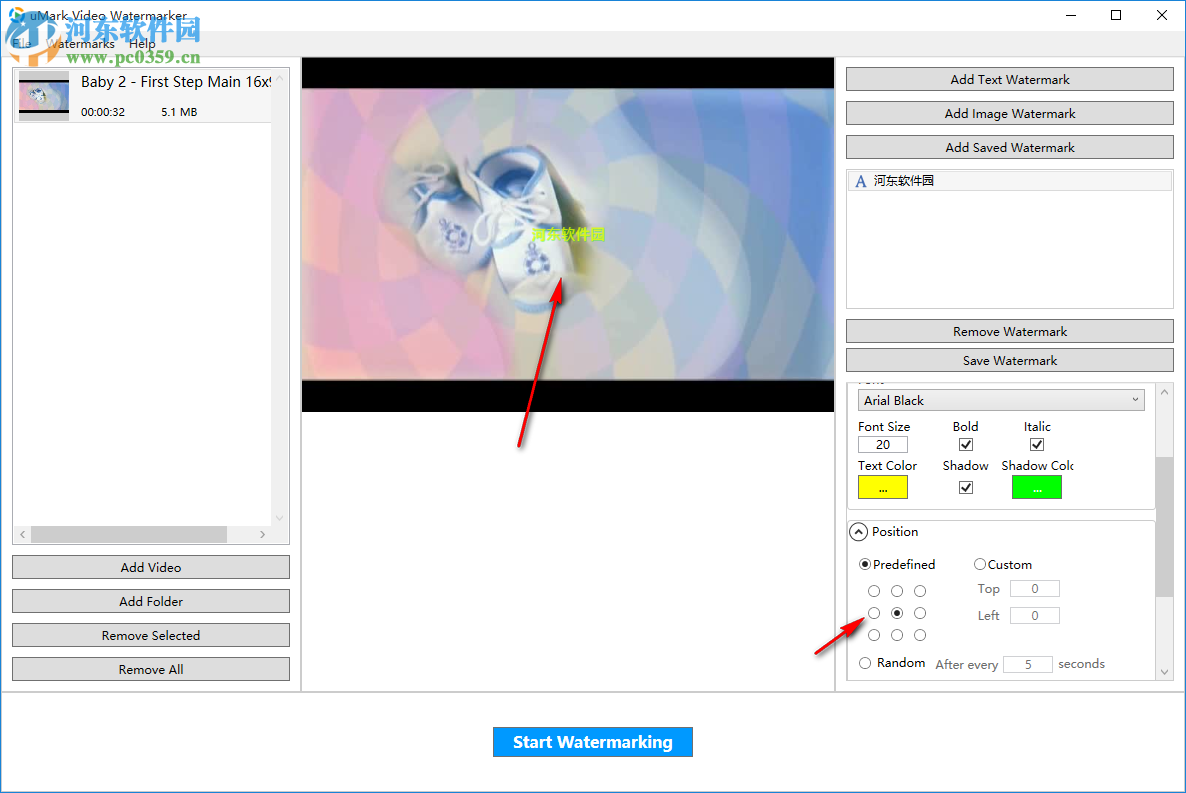Collapse the Position section
The height and width of the screenshot is (793, 1186).
(x=858, y=531)
